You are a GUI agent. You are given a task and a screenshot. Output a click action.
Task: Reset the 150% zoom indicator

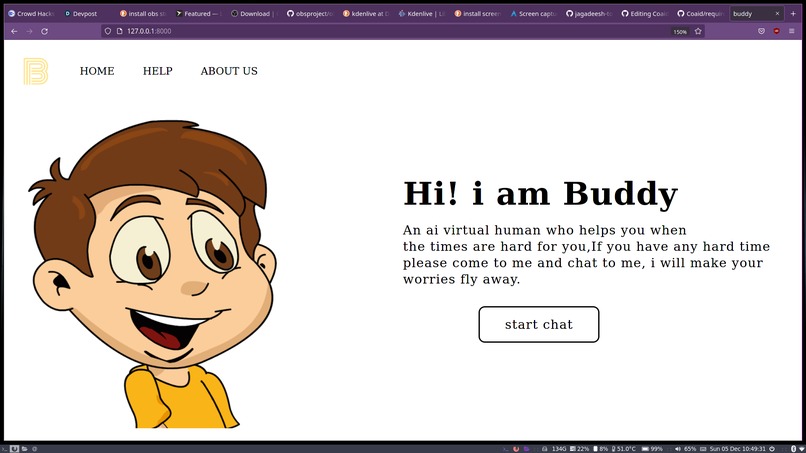(x=680, y=32)
